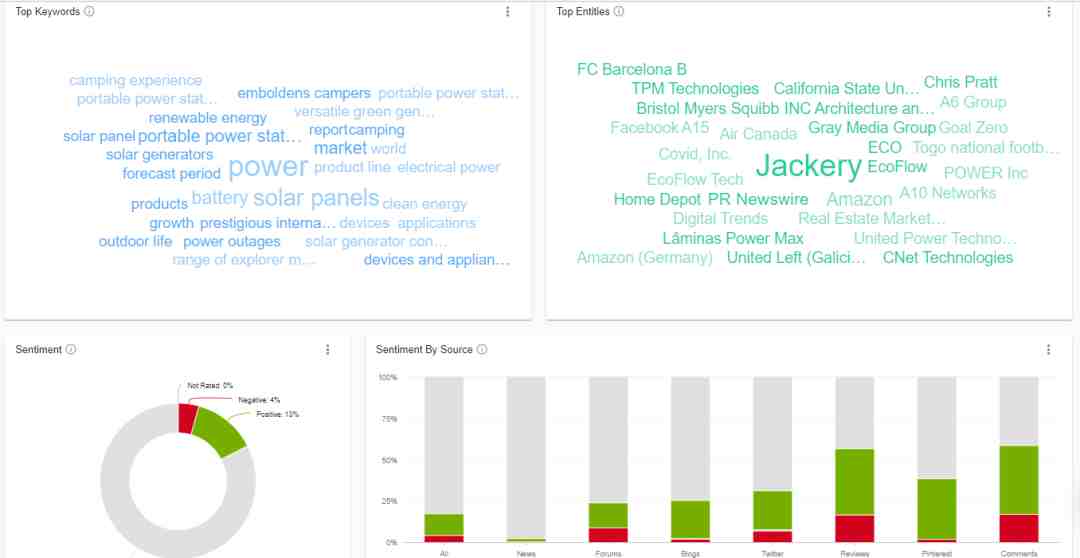Viewport: 1080px width, 558px height.
Task: Choose the 'renewable energy' keyword
Action: (x=207, y=118)
